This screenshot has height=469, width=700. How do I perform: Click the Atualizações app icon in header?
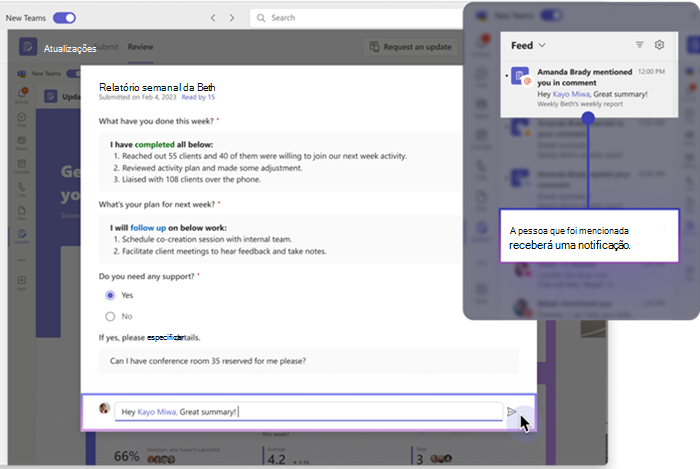click(28, 47)
